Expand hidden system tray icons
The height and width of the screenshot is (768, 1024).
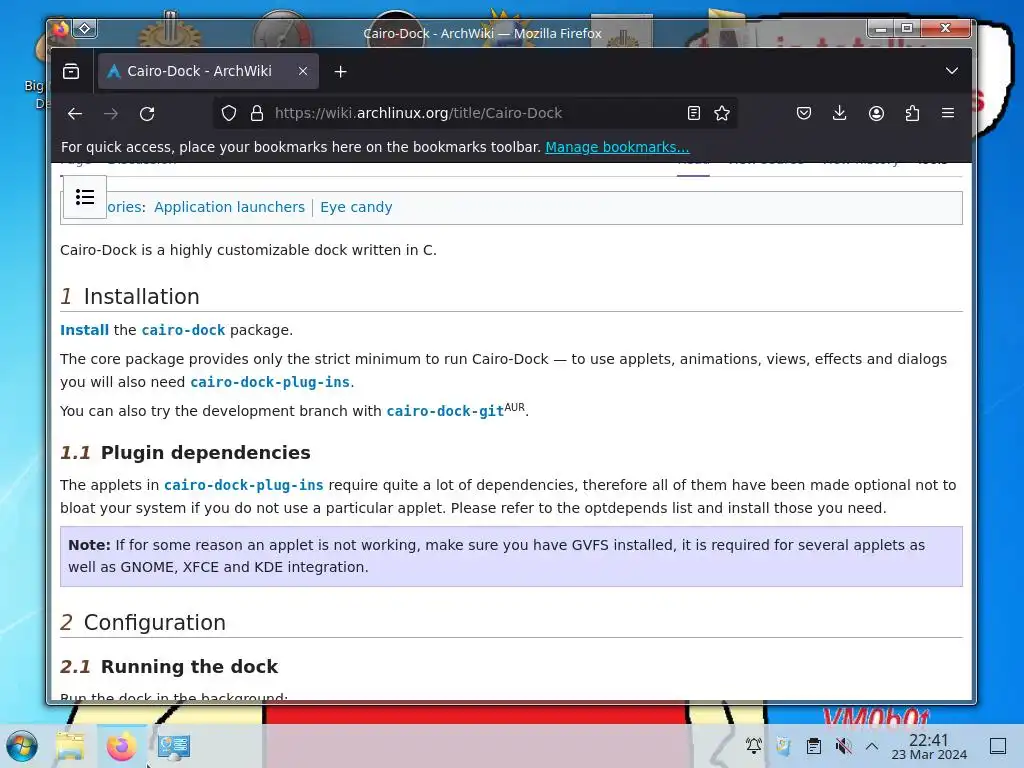tap(872, 746)
